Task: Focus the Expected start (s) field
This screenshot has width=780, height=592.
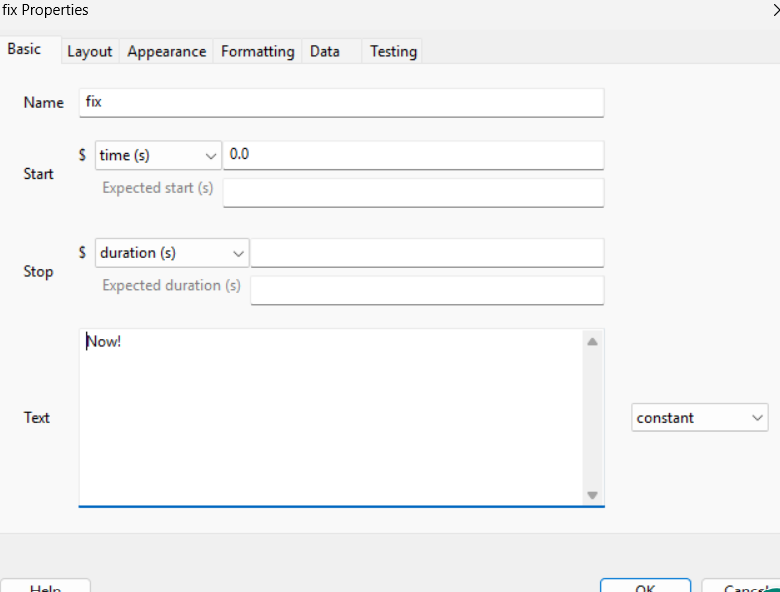Action: pyautogui.click(x=413, y=192)
